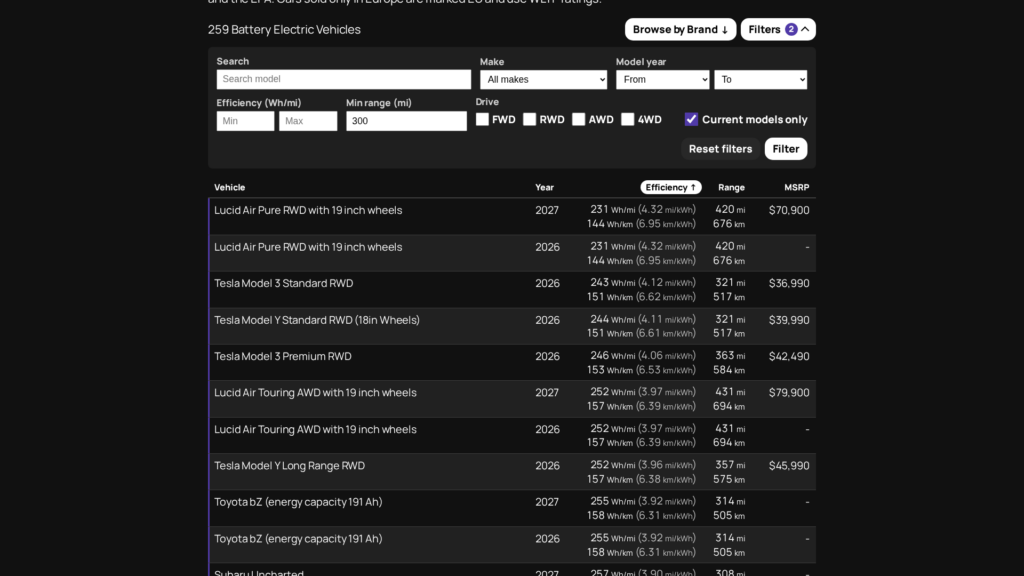
Task: Click the Reset filters button
Action: click(x=720, y=149)
